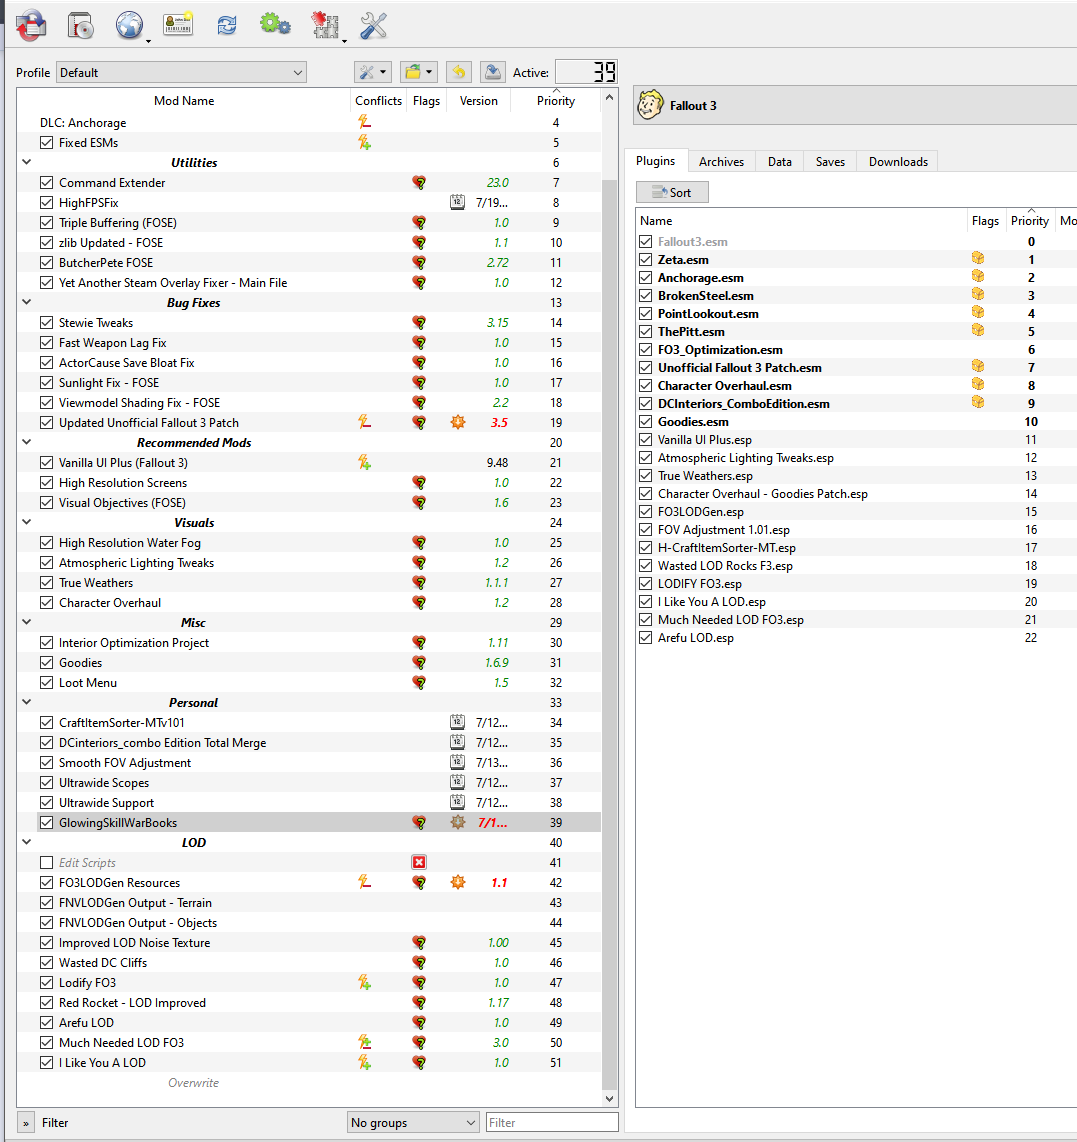Collapse the LOD separator
This screenshot has width=1077, height=1142.
click(27, 842)
